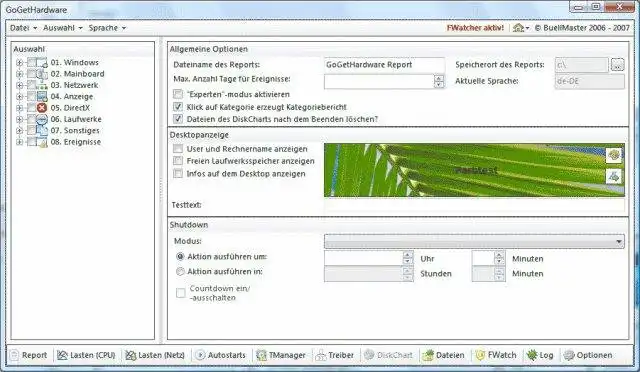Expand the 02. Mainboard tree node
The height and width of the screenshot is (372, 640).
click(x=19, y=74)
